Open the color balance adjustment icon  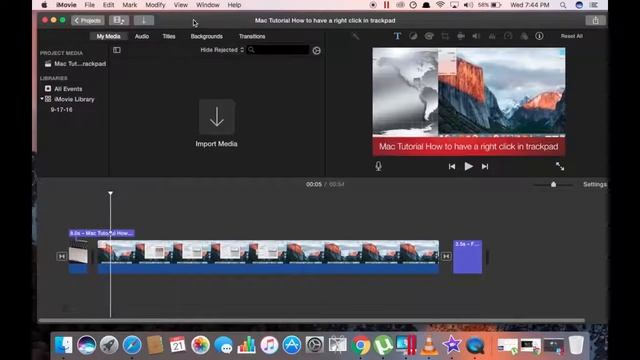pos(413,36)
